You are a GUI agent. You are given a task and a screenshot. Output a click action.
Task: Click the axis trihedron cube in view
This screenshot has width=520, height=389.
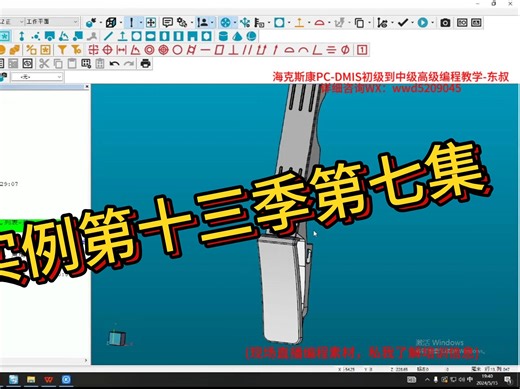click(x=117, y=338)
